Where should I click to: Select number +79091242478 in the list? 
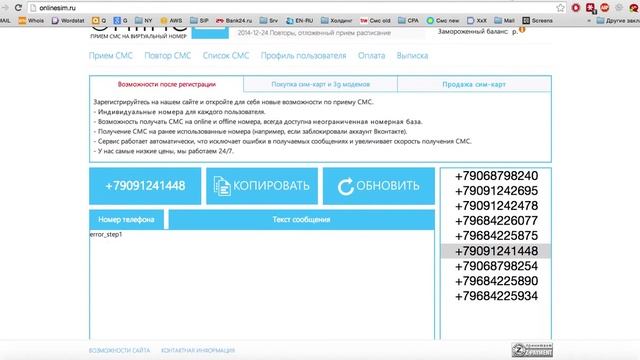tap(496, 206)
